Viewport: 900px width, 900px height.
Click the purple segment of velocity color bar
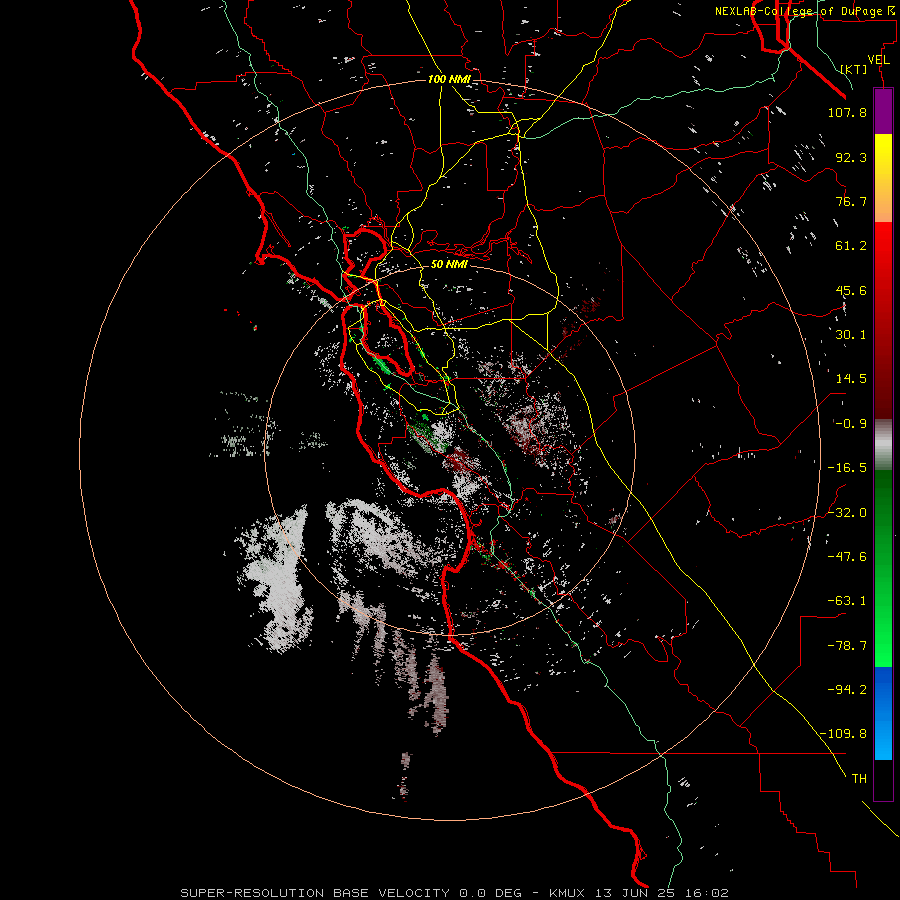click(x=883, y=111)
